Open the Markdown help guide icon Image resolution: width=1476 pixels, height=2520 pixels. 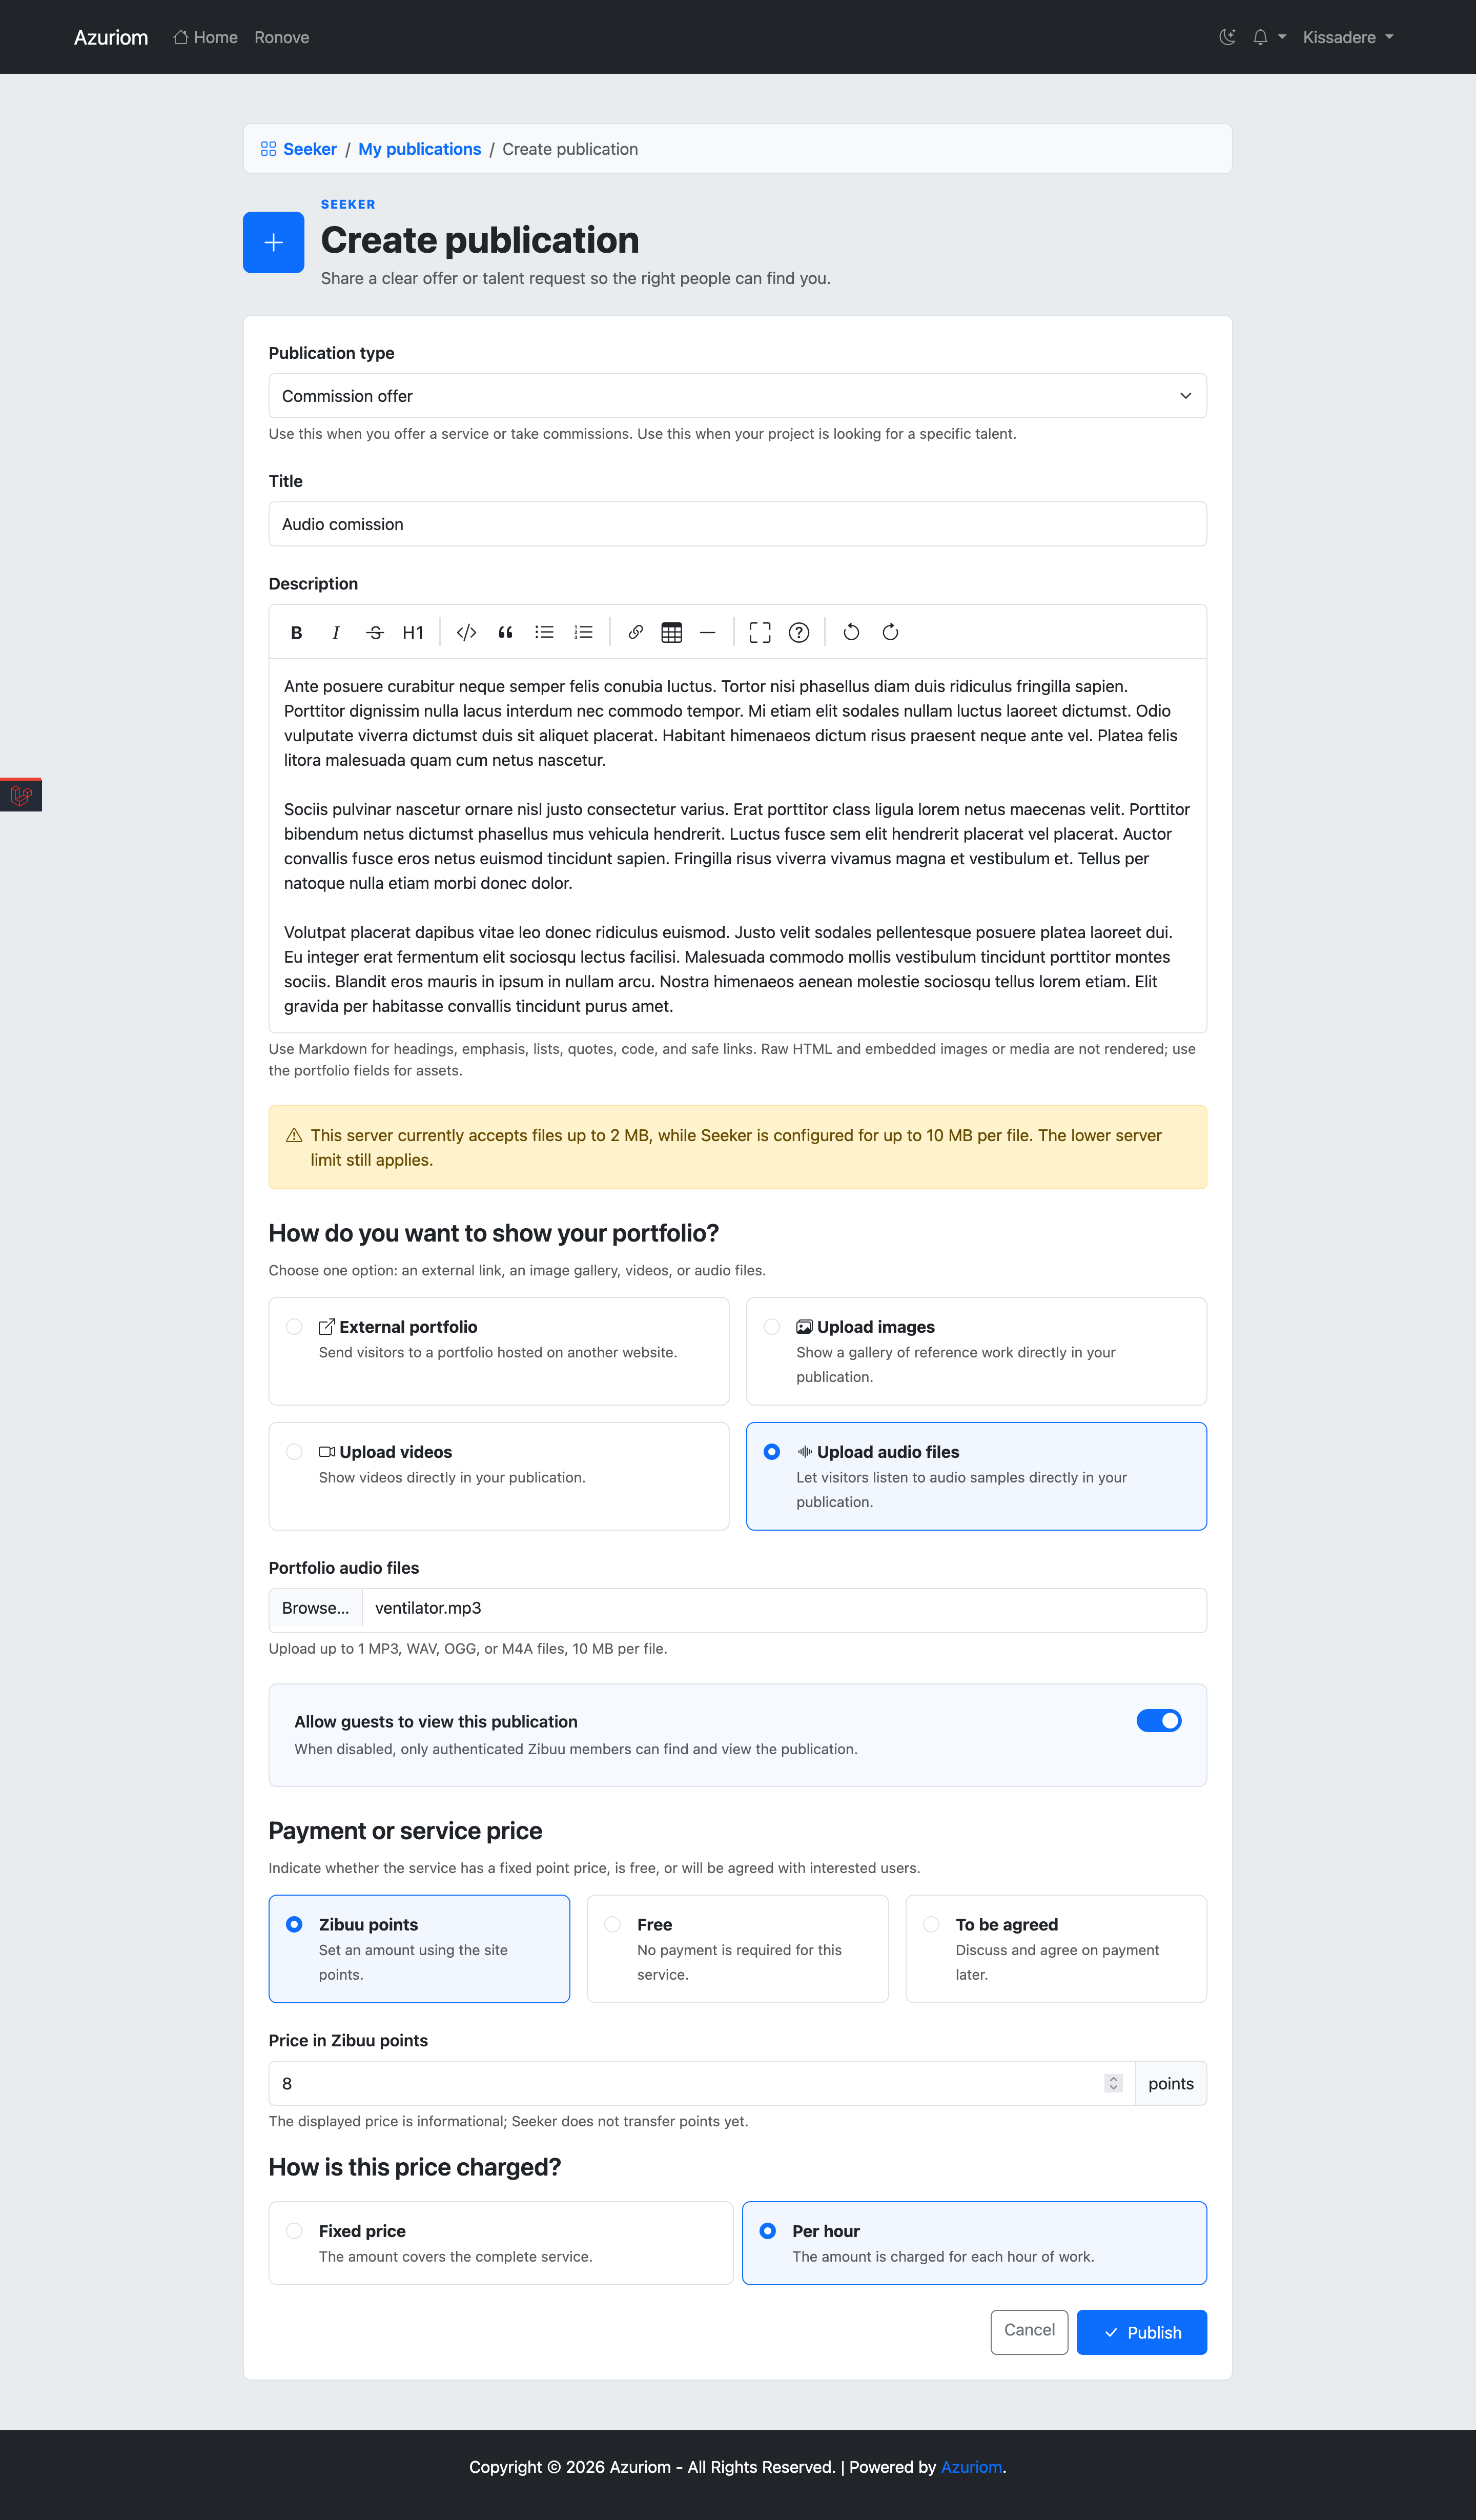[x=799, y=632]
